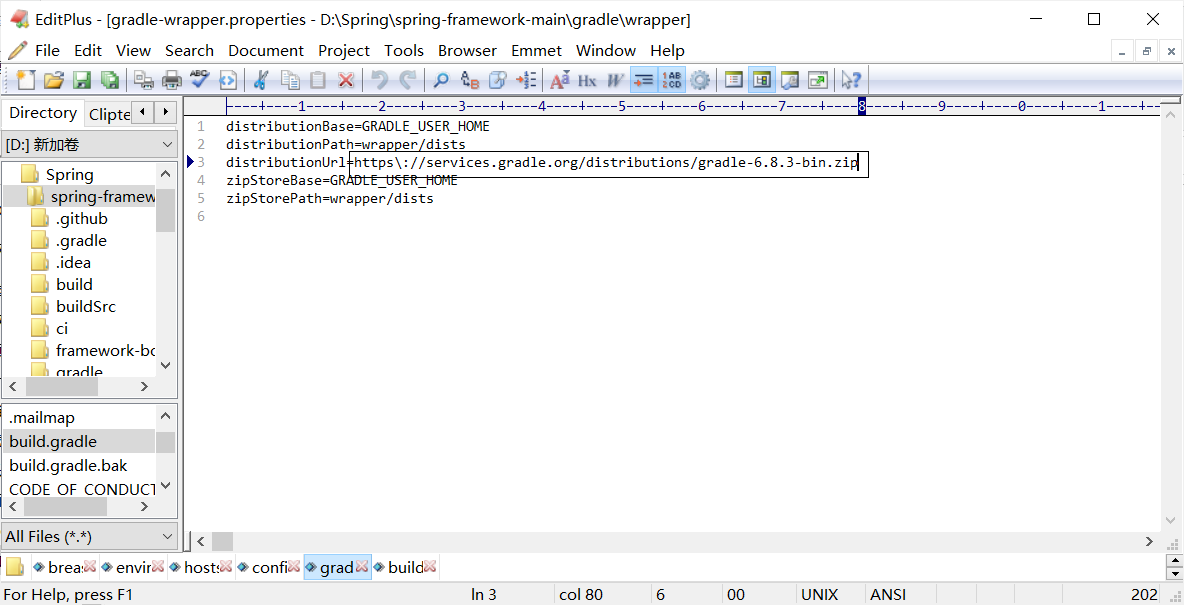Cut selection using scissors icon
The width and height of the screenshot is (1184, 605).
coord(261,79)
